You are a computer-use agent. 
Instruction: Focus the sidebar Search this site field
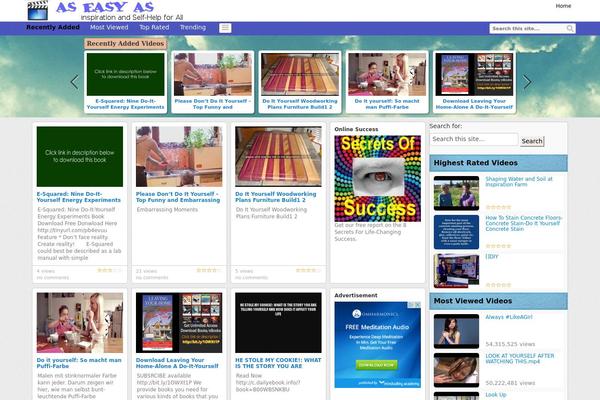[474, 139]
